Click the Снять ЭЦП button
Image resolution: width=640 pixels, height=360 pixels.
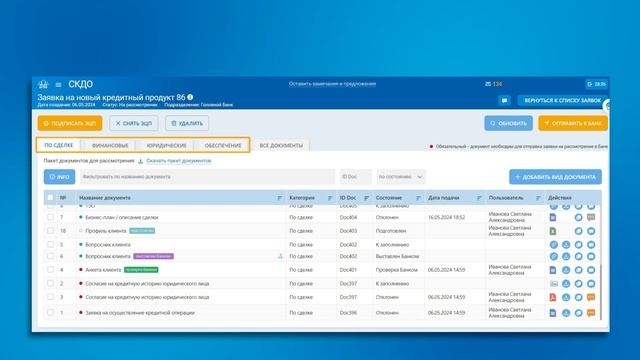coord(133,123)
